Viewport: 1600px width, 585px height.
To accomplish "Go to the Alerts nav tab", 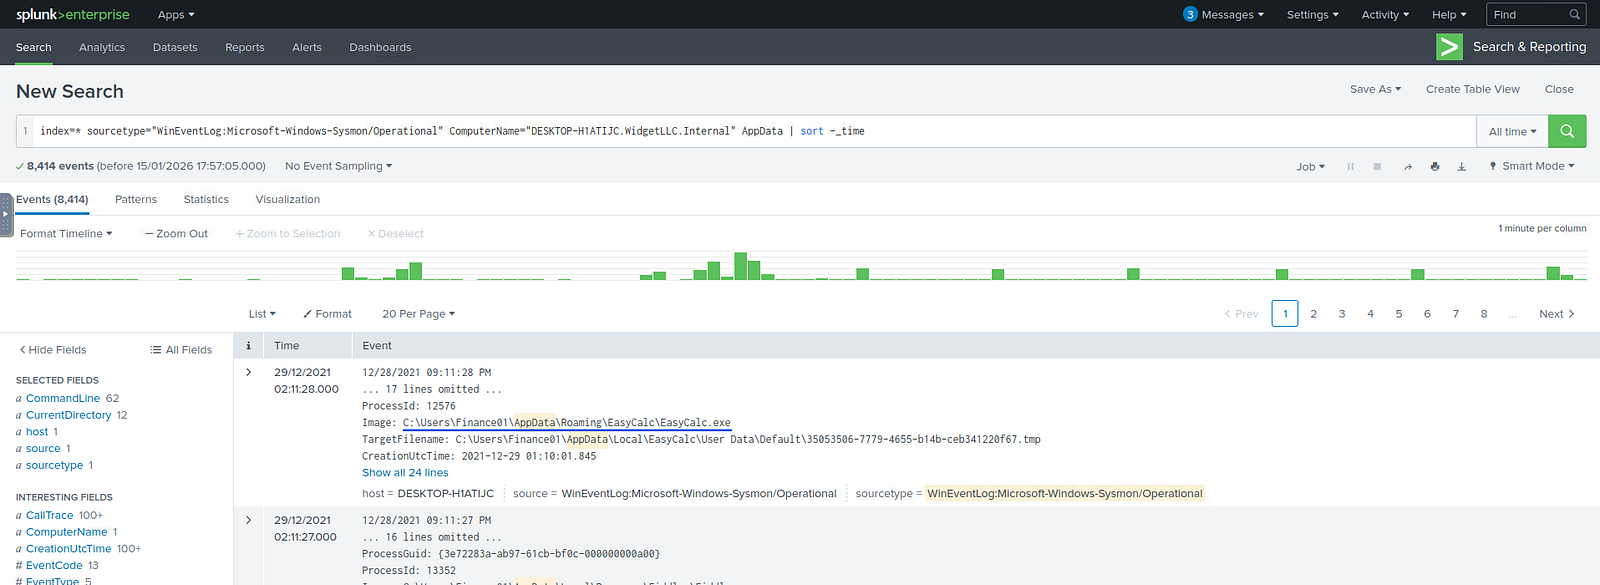I will 307,47.
